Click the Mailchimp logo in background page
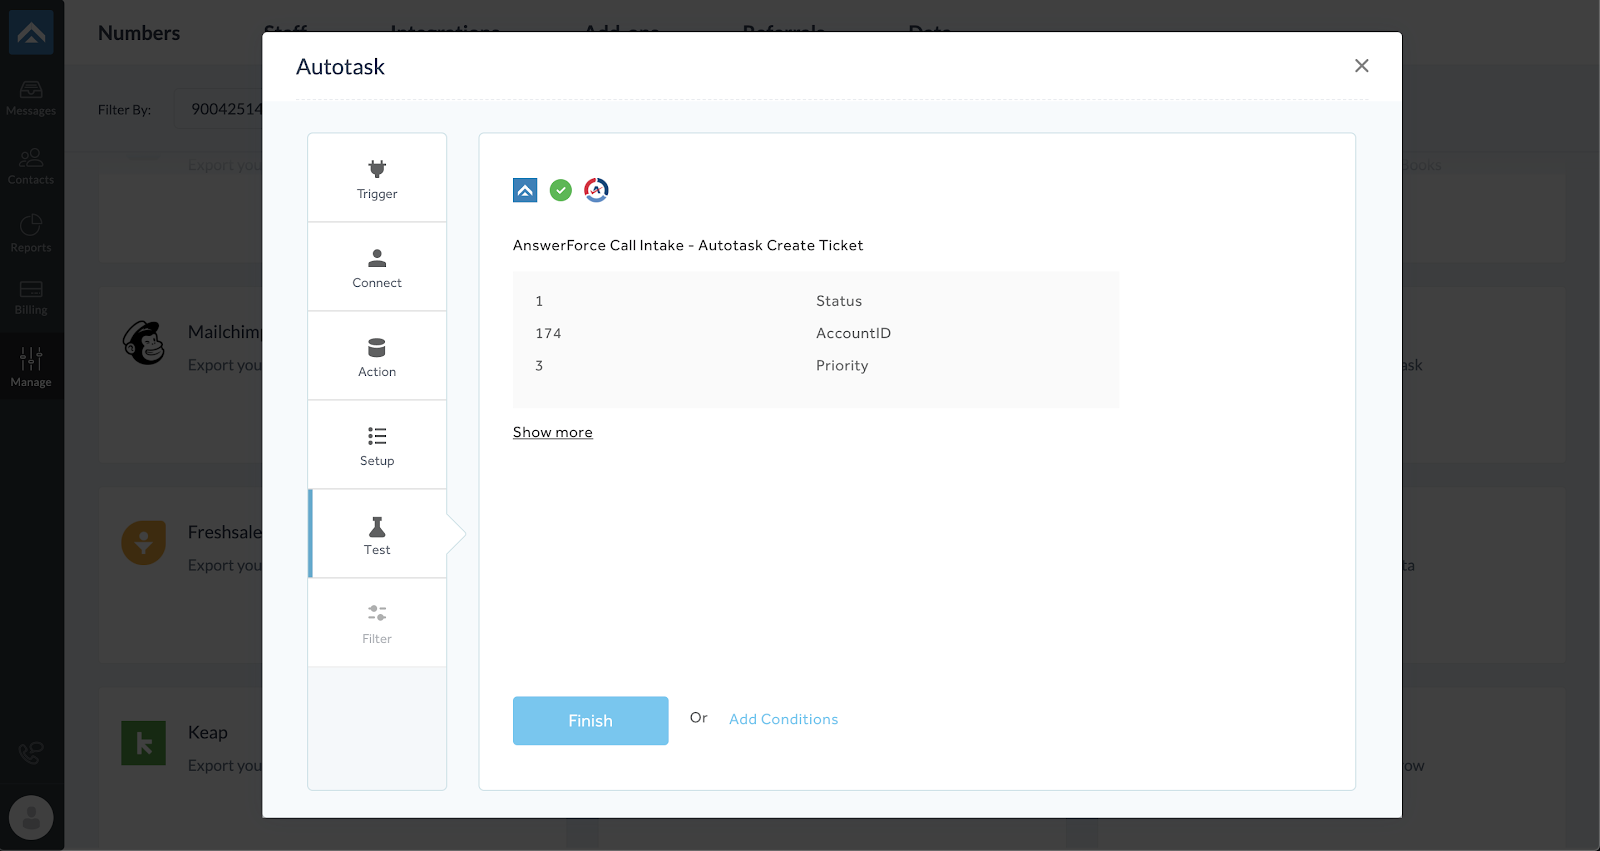1600x851 pixels. 144,343
